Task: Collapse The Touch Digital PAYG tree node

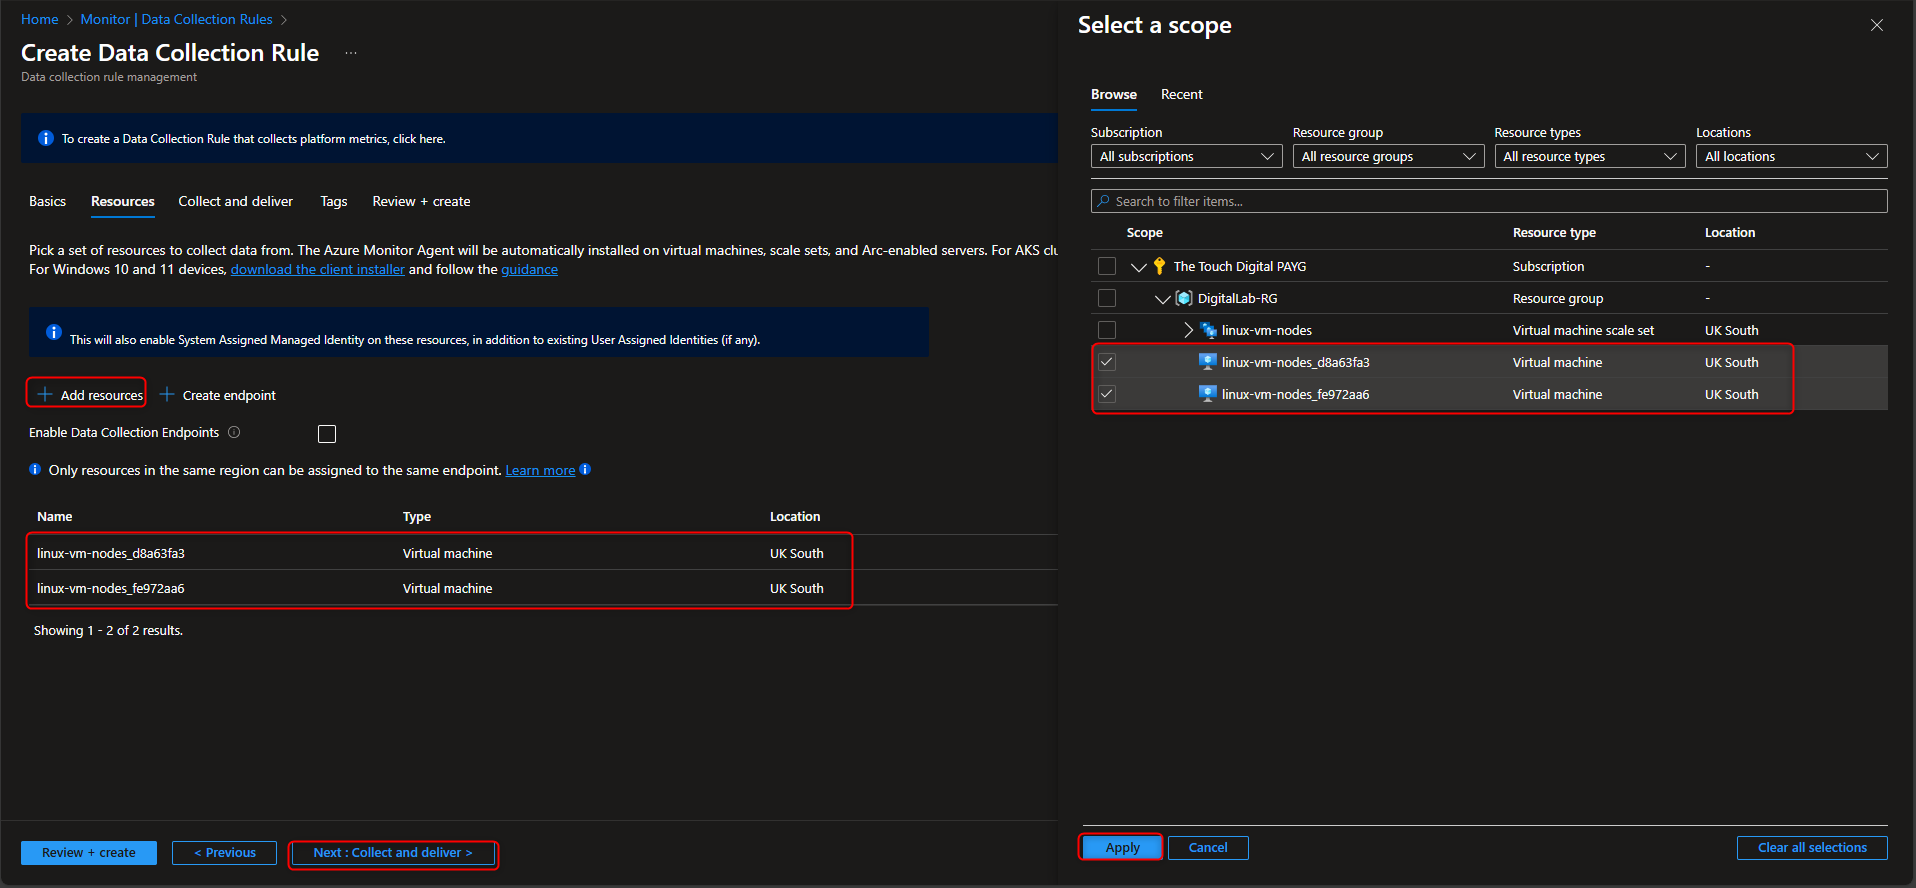Action: click(x=1138, y=267)
